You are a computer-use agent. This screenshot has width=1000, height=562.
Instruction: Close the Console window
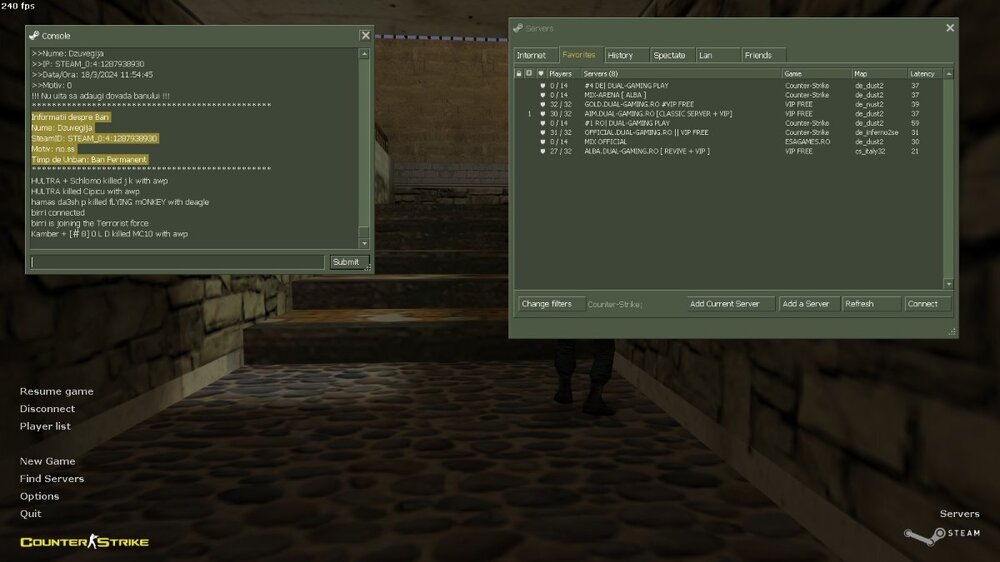click(365, 35)
